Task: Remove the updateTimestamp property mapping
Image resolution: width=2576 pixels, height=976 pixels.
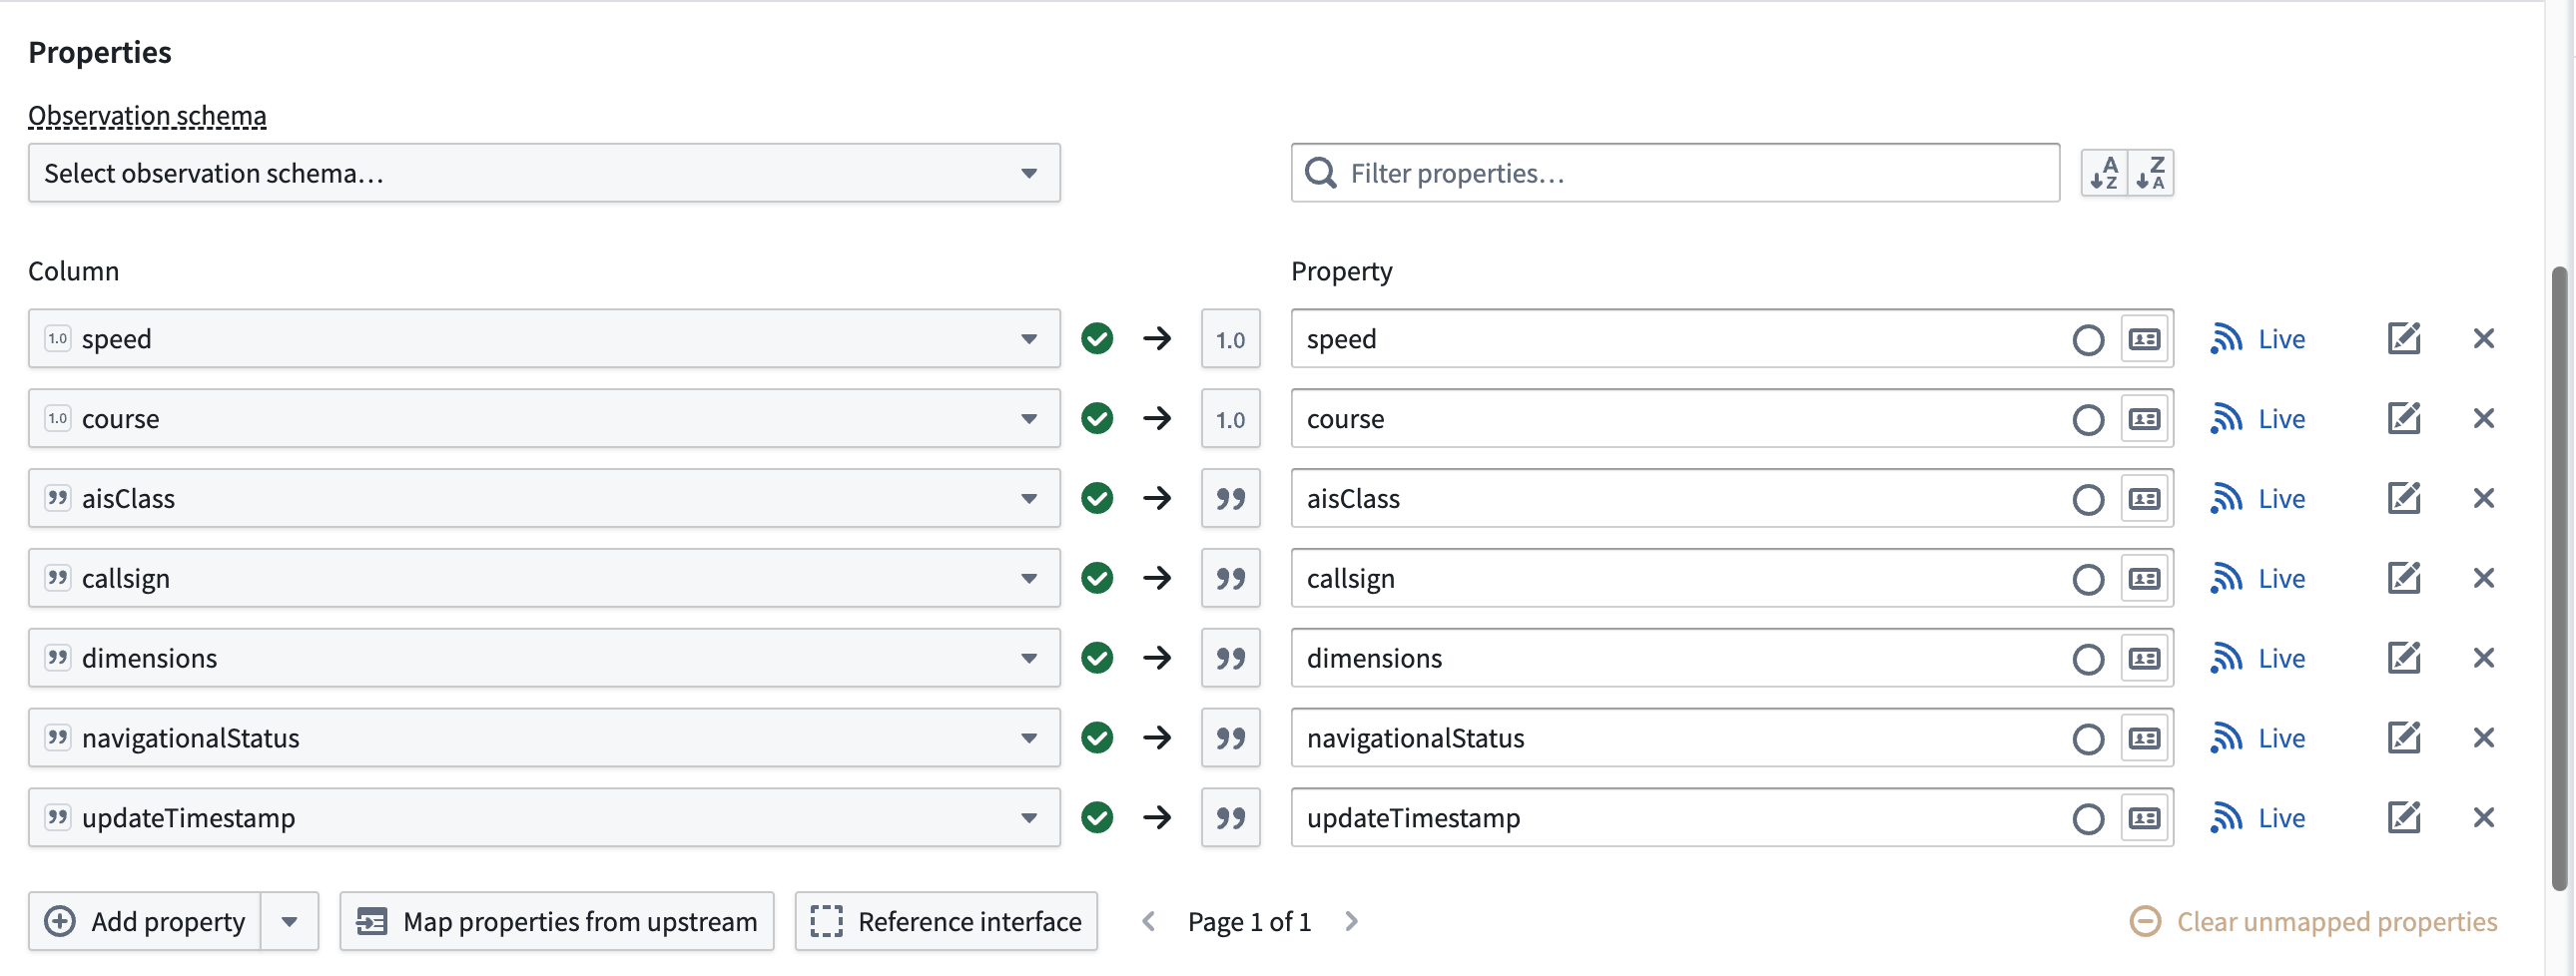Action: [x=2484, y=818]
